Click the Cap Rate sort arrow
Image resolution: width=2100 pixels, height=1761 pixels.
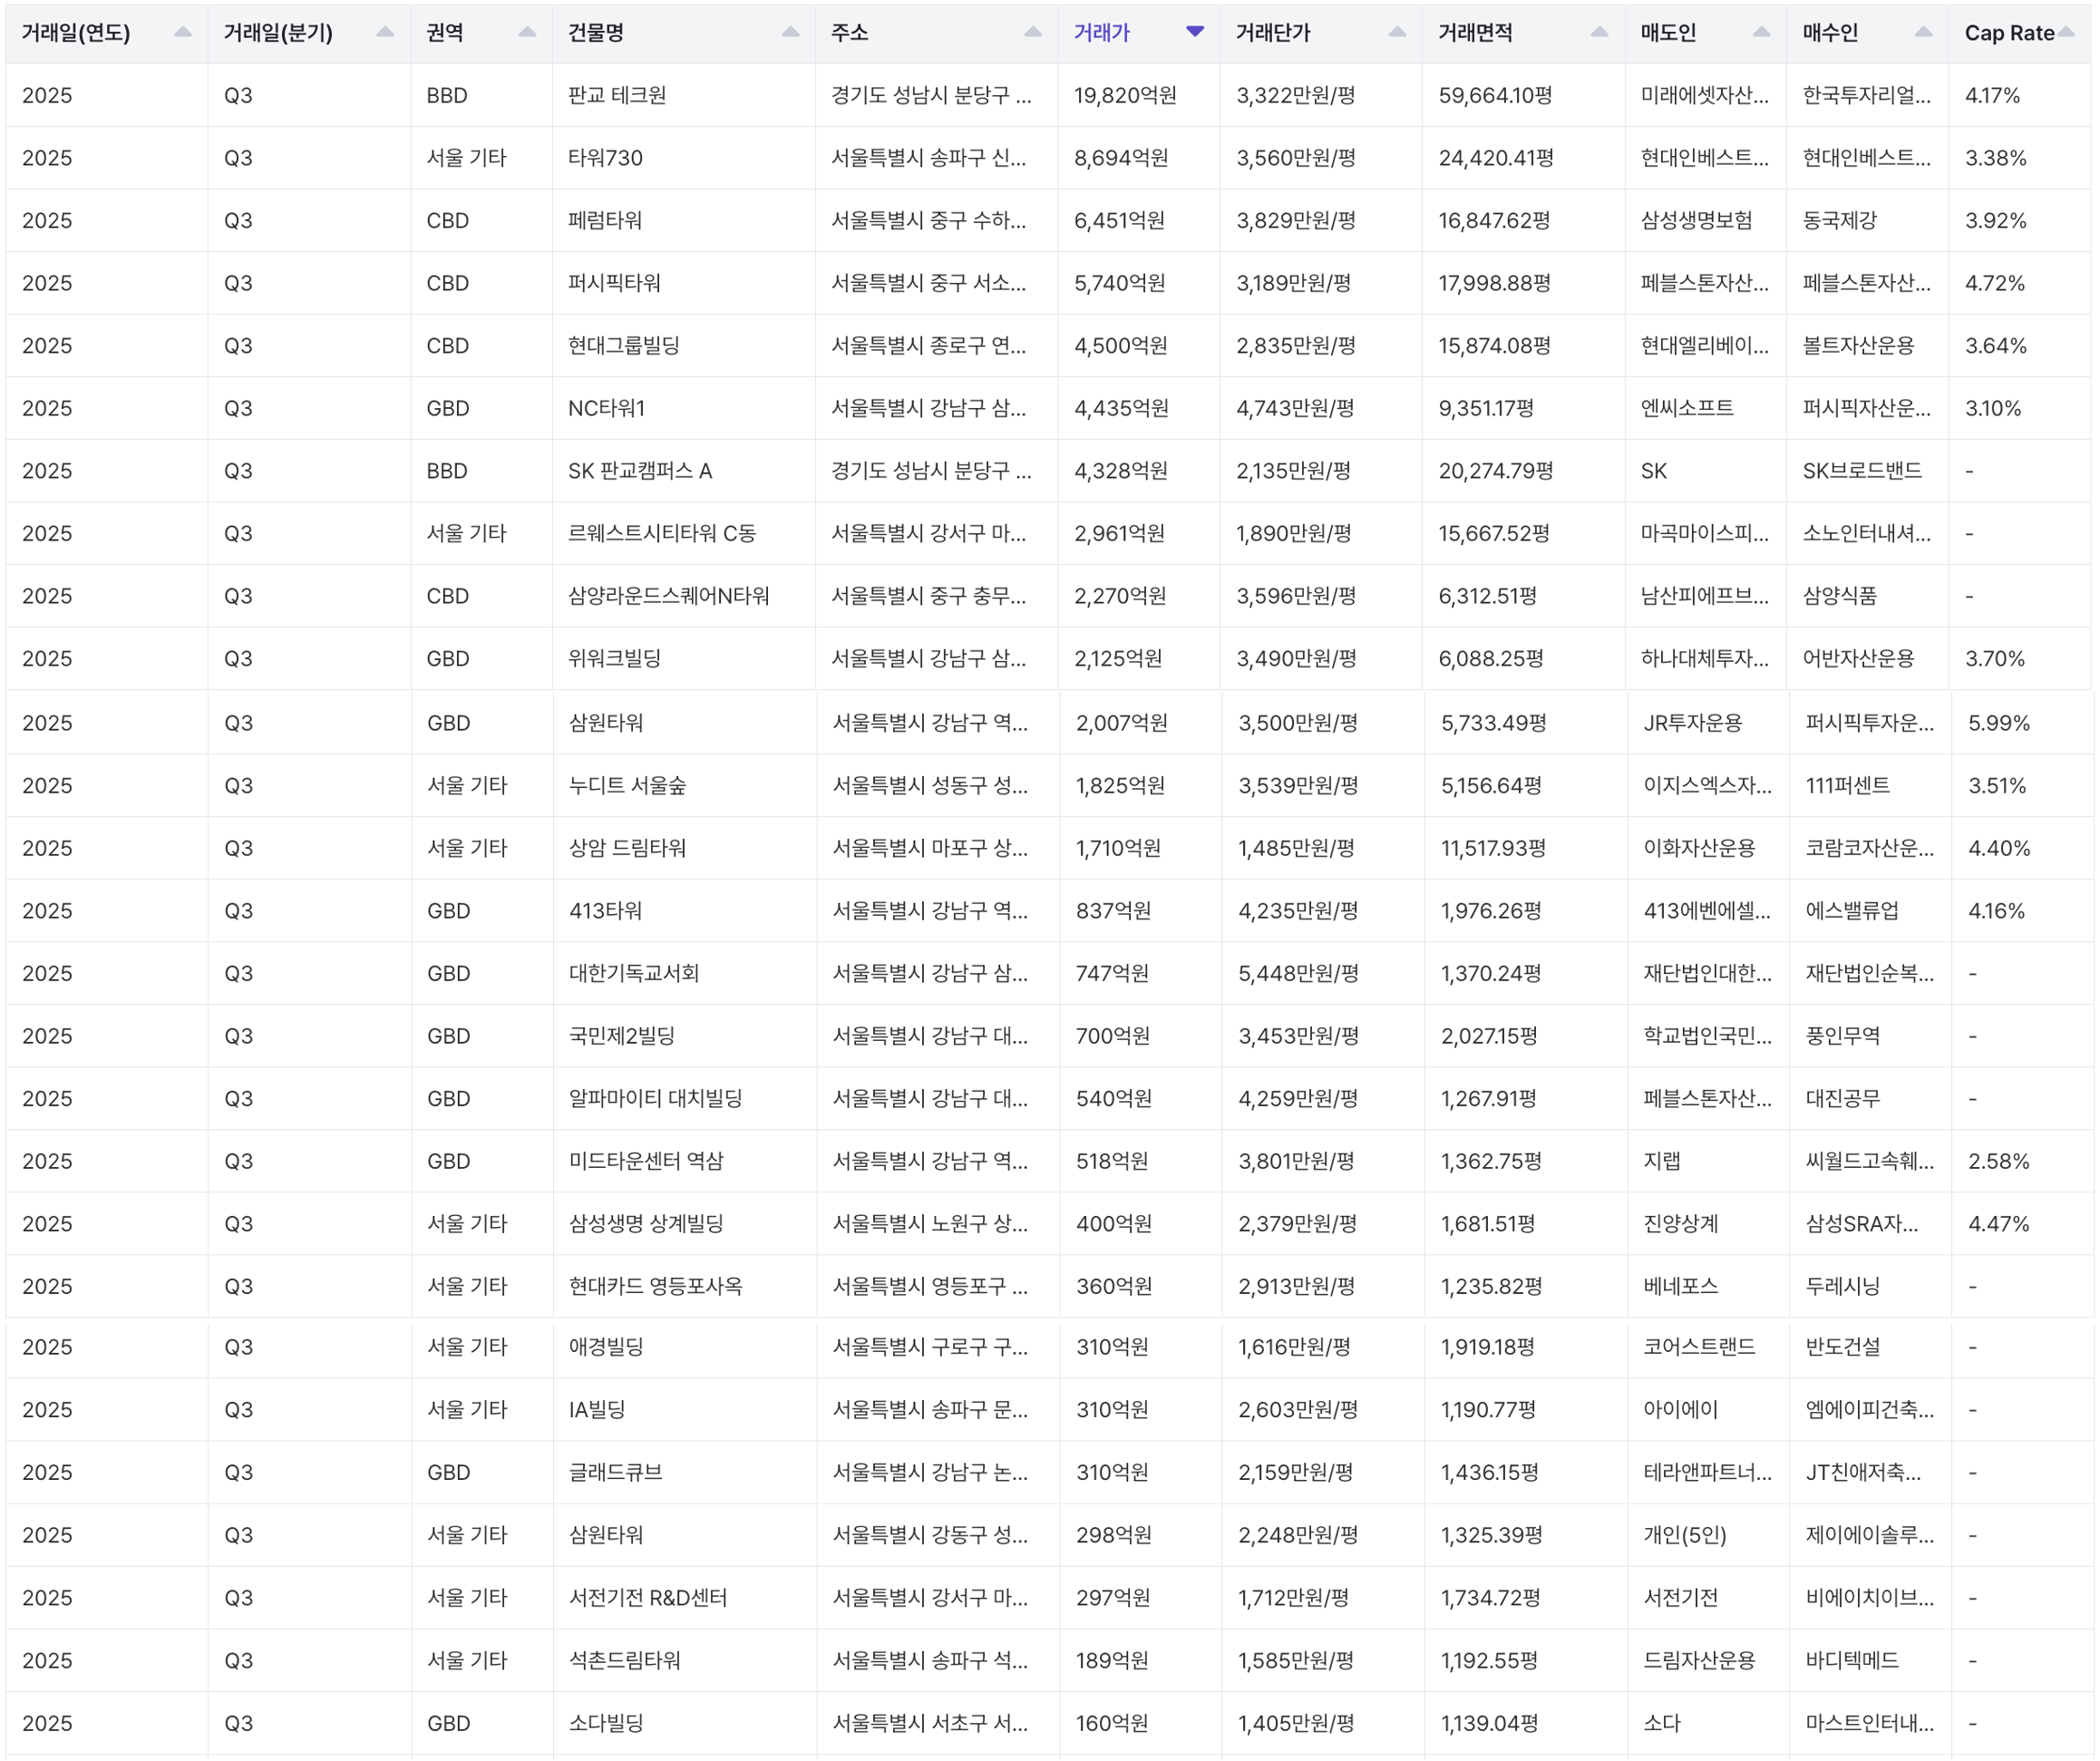pos(2066,32)
